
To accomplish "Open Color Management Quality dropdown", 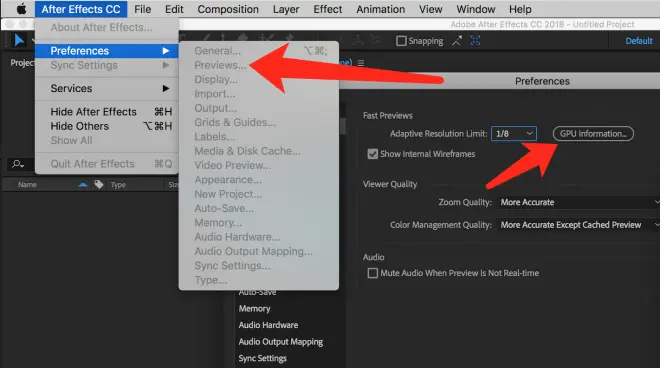I will coord(580,225).
